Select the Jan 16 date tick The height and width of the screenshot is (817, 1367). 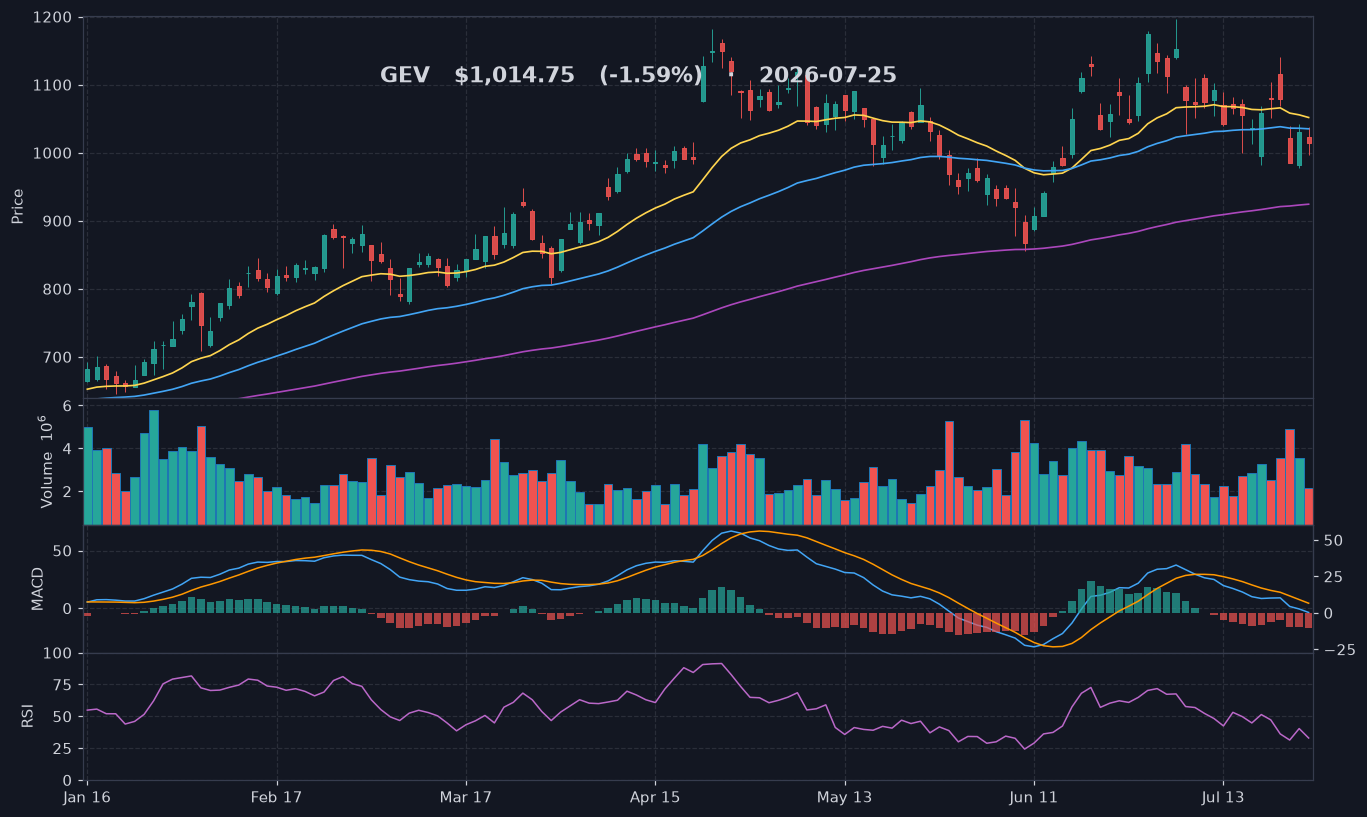coord(87,798)
